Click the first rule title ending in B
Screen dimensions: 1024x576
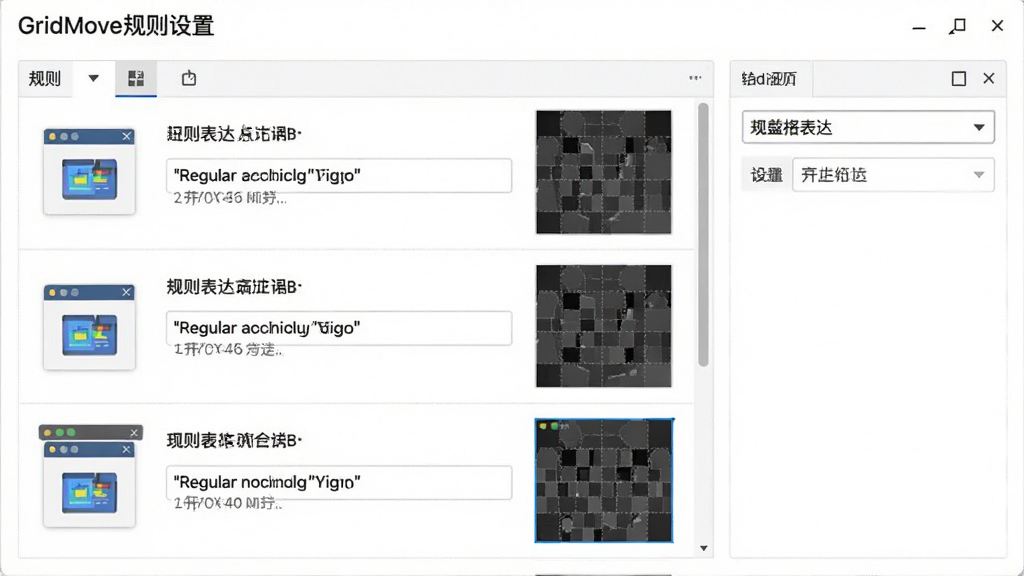pos(234,134)
